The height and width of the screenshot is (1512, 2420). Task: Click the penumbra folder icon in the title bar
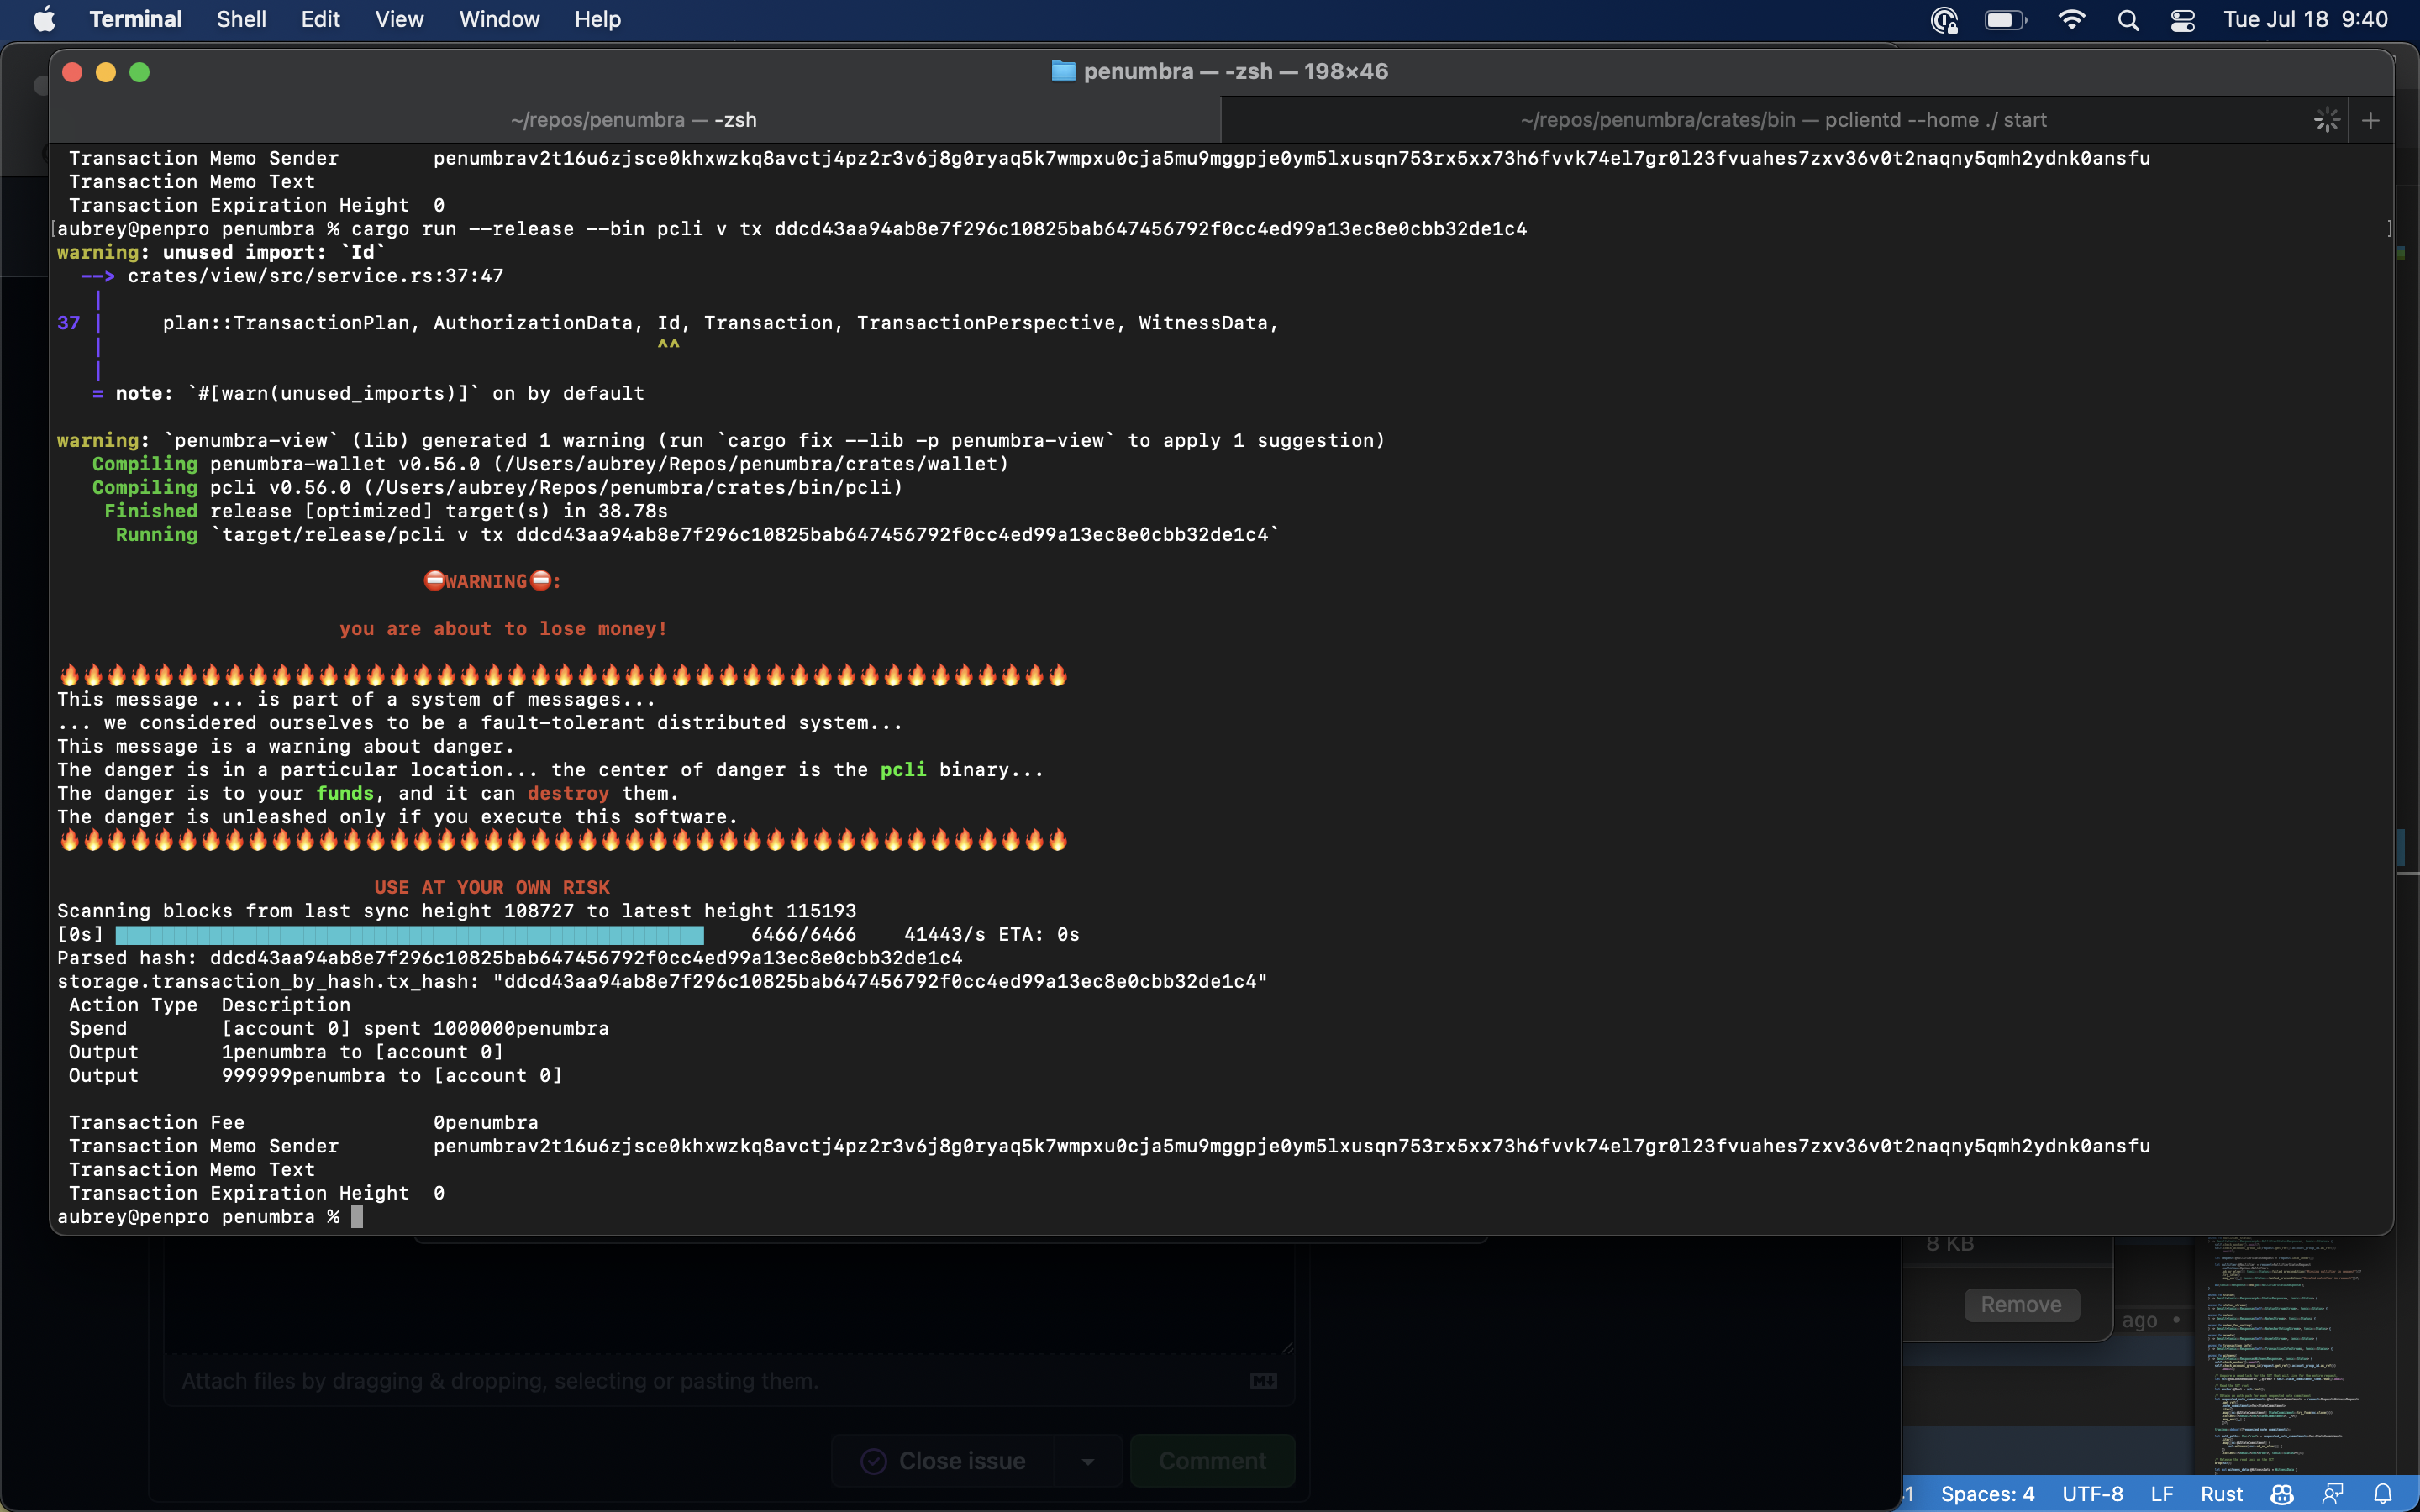pos(1062,70)
